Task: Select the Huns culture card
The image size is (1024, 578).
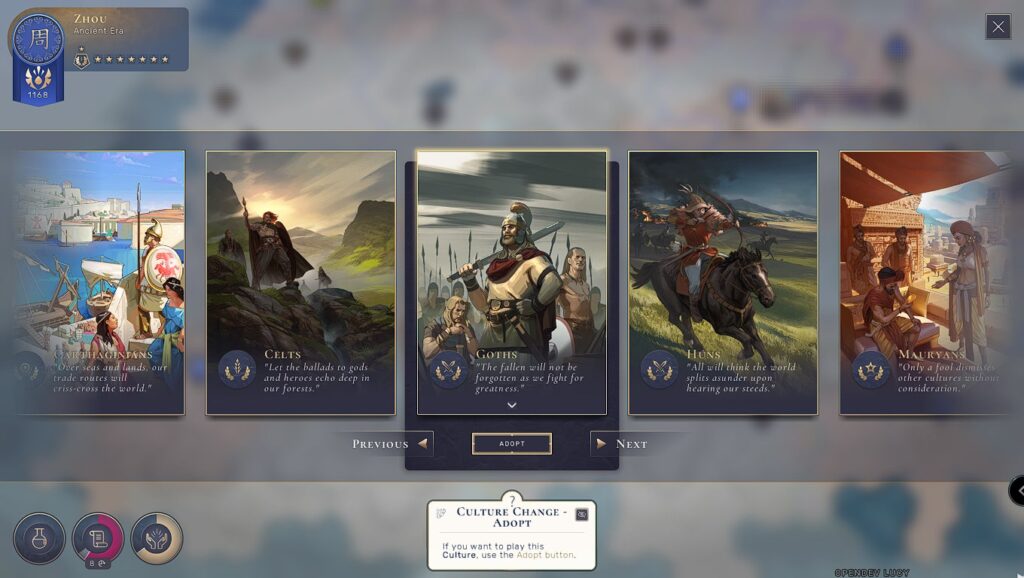Action: (x=723, y=283)
